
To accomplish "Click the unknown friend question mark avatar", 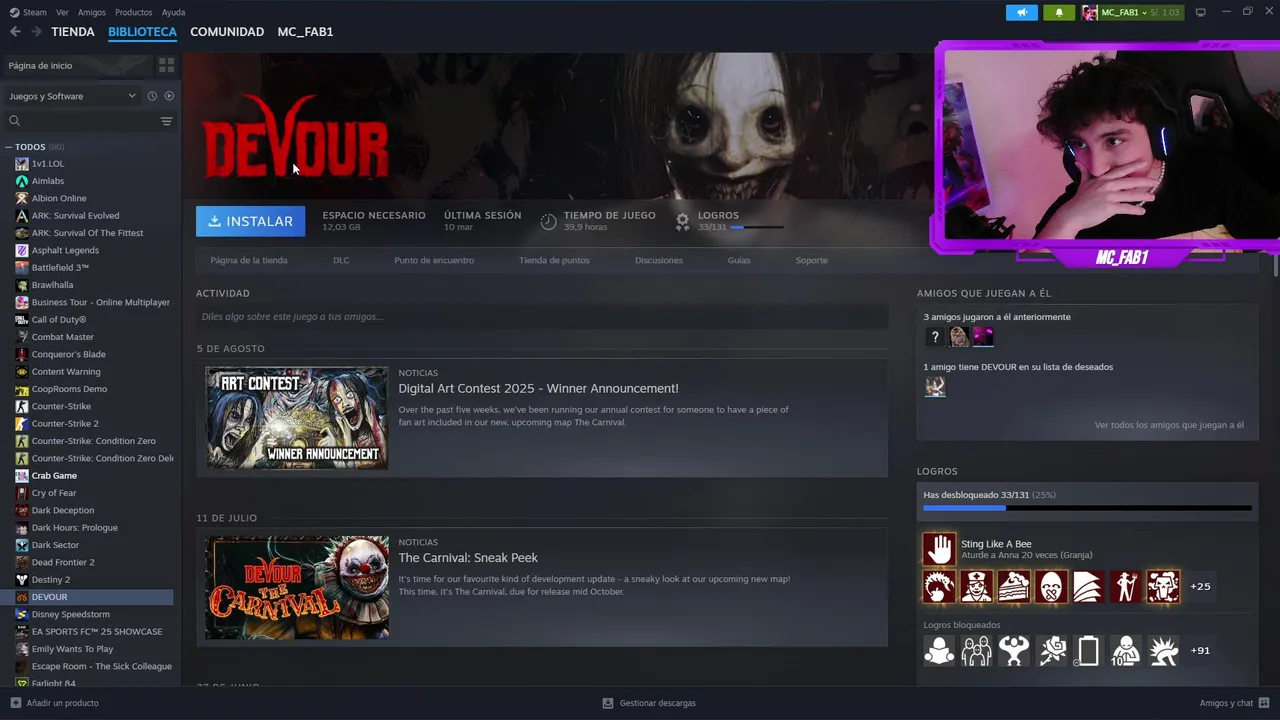I will click(934, 337).
